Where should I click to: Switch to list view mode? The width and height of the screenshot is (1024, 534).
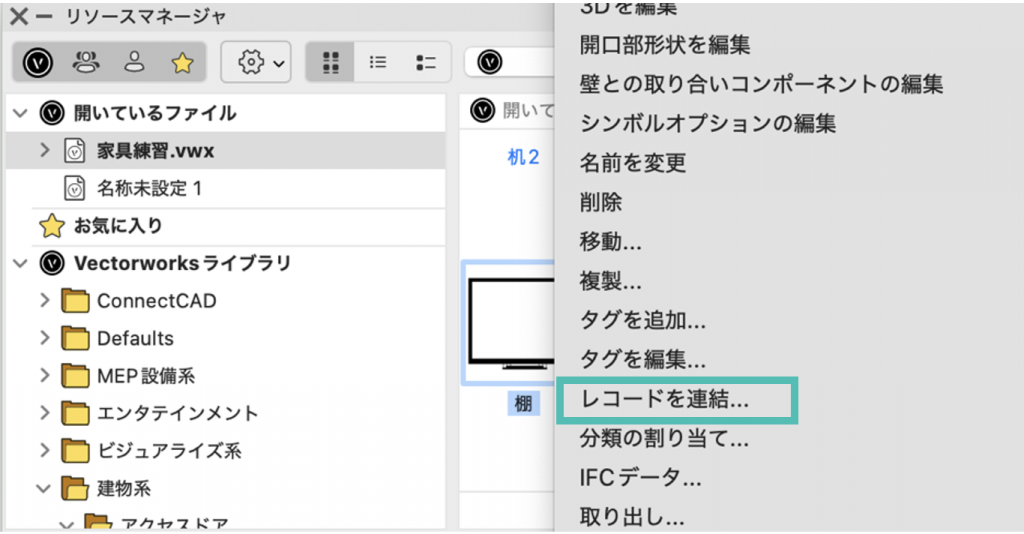pos(378,63)
